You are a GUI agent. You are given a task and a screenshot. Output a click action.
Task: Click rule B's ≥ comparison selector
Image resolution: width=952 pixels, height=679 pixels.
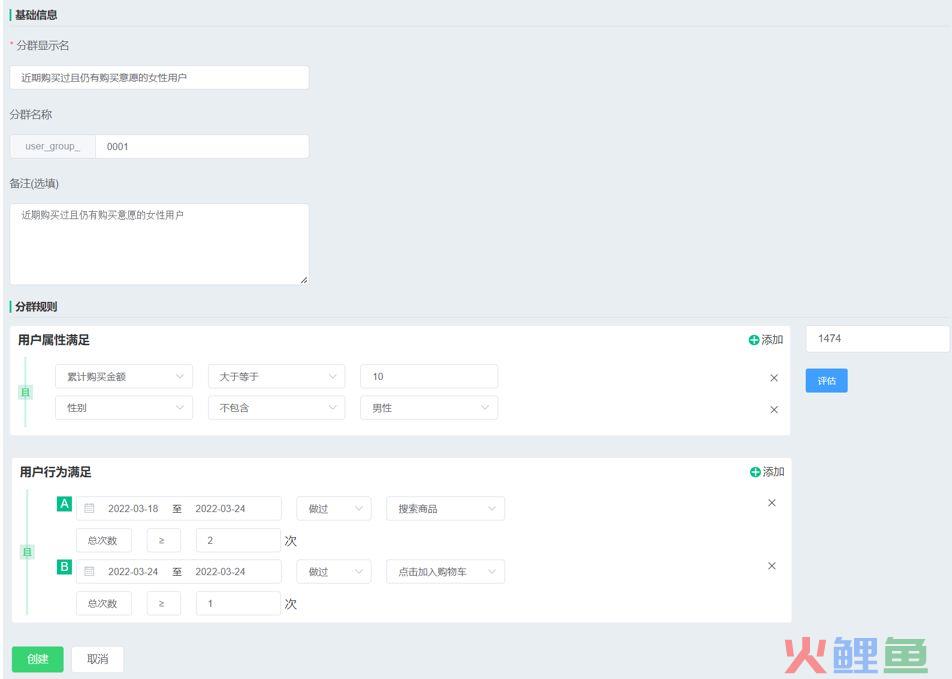point(164,604)
